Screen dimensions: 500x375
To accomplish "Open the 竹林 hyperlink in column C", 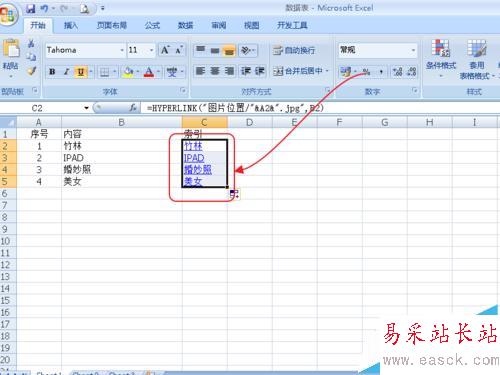I will coord(193,146).
